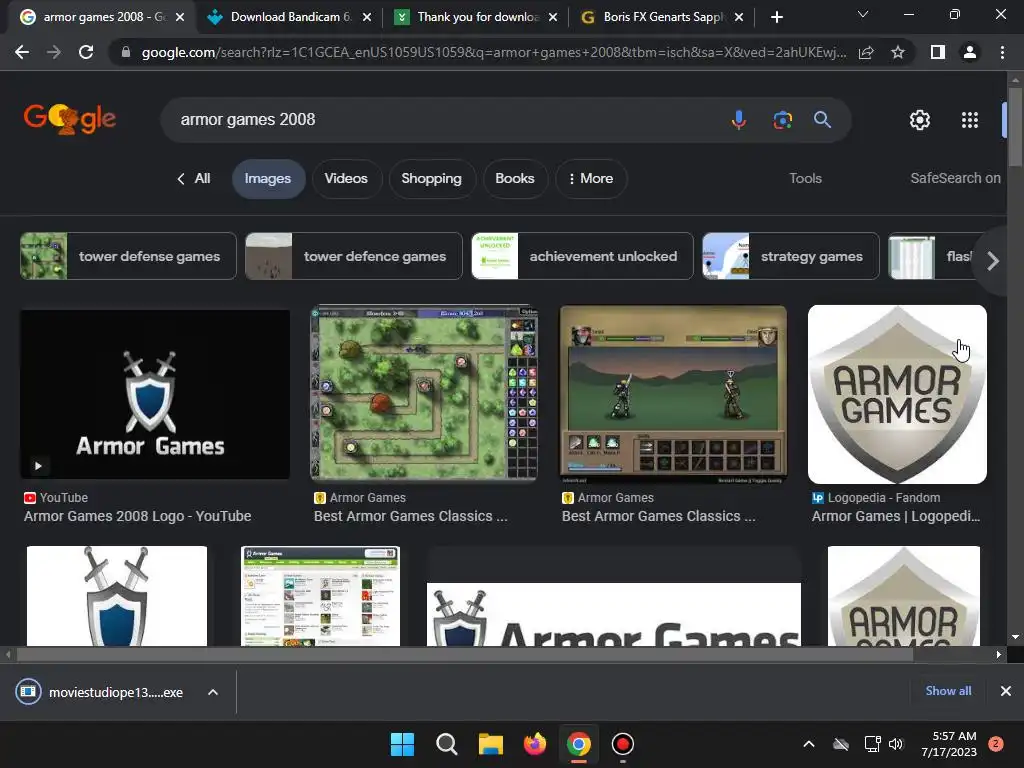Open Windows taskbar search
This screenshot has height=768, width=1024.
pyautogui.click(x=447, y=744)
